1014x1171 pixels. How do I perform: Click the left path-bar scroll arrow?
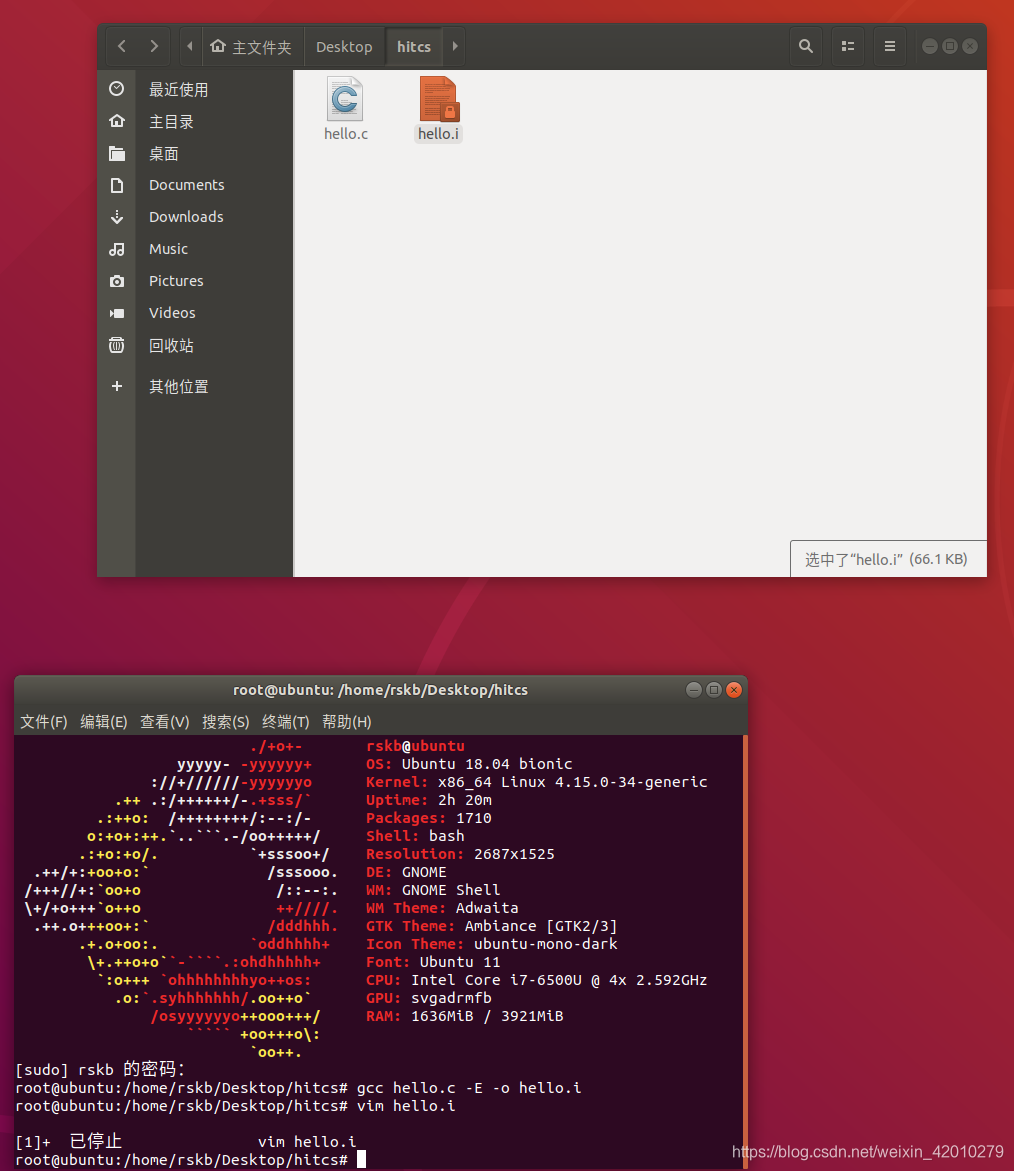point(190,46)
